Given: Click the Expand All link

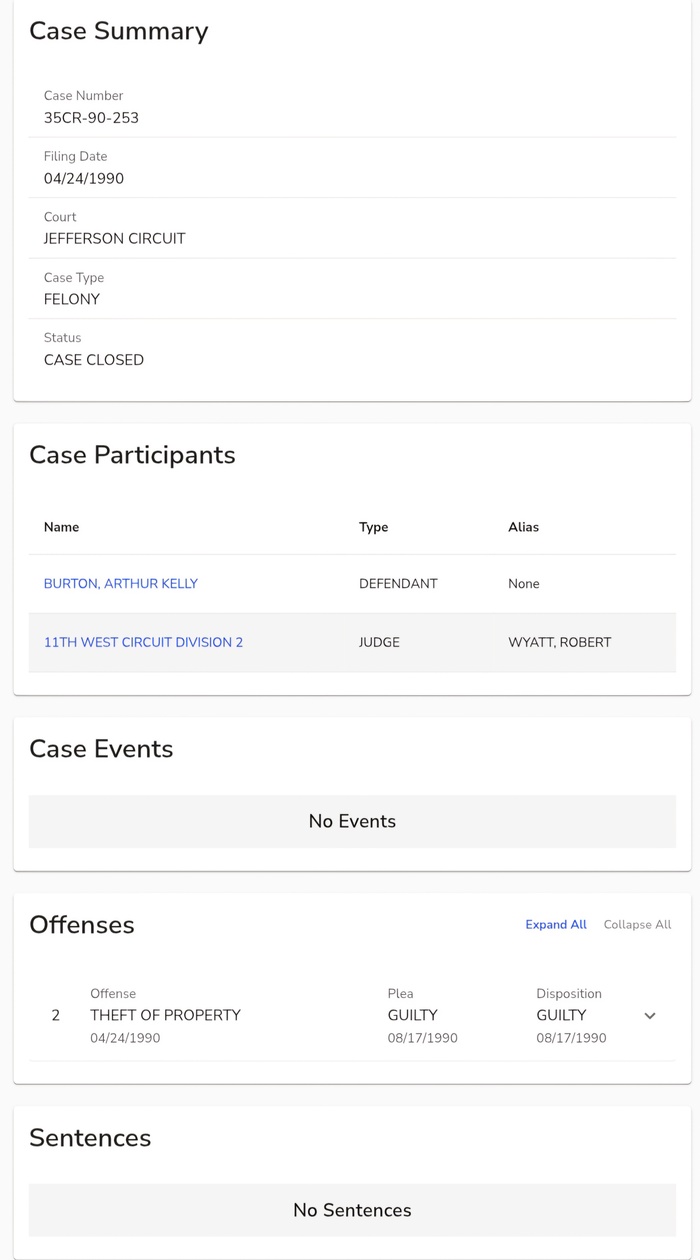Looking at the screenshot, I should (555, 925).
